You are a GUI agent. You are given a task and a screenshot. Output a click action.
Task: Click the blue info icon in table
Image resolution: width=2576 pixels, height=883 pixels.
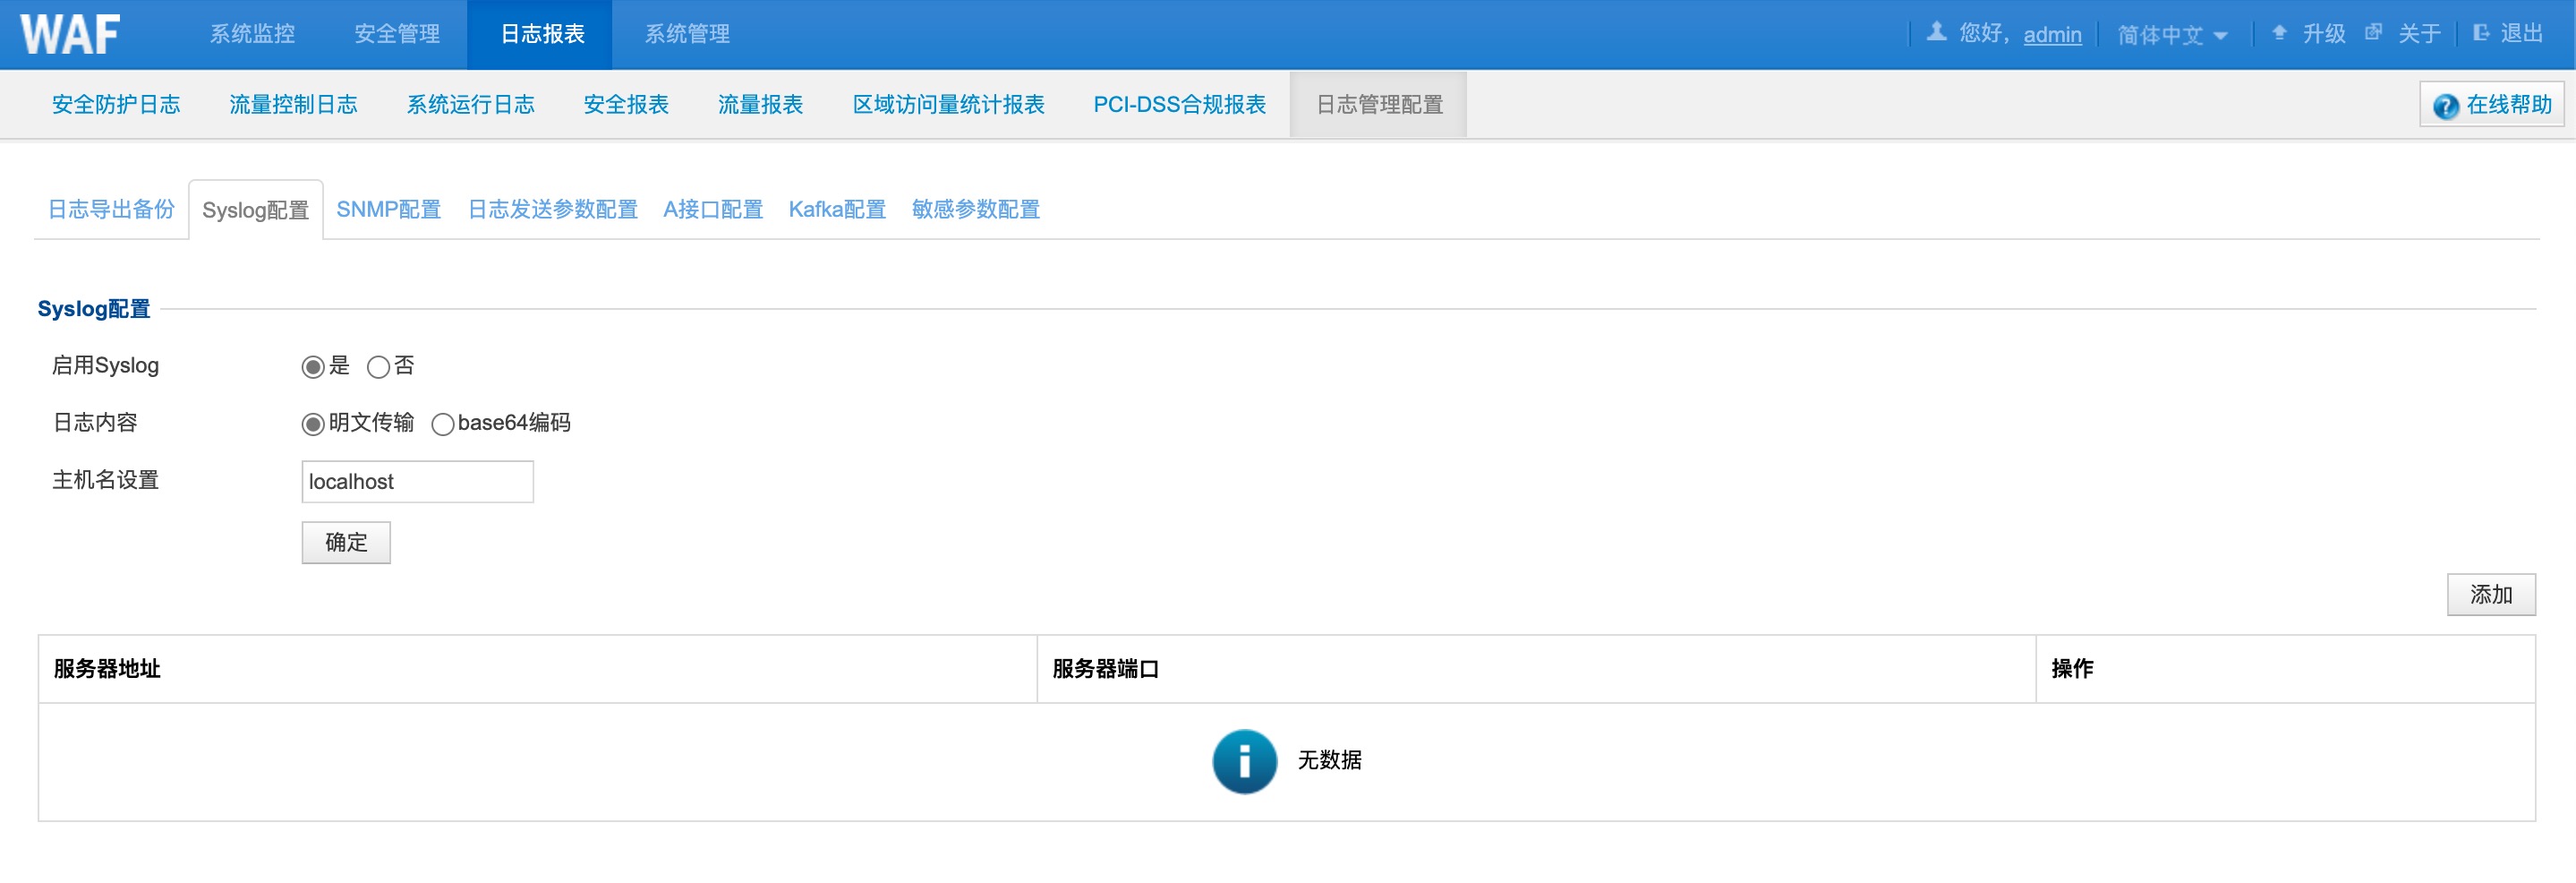click(1244, 761)
